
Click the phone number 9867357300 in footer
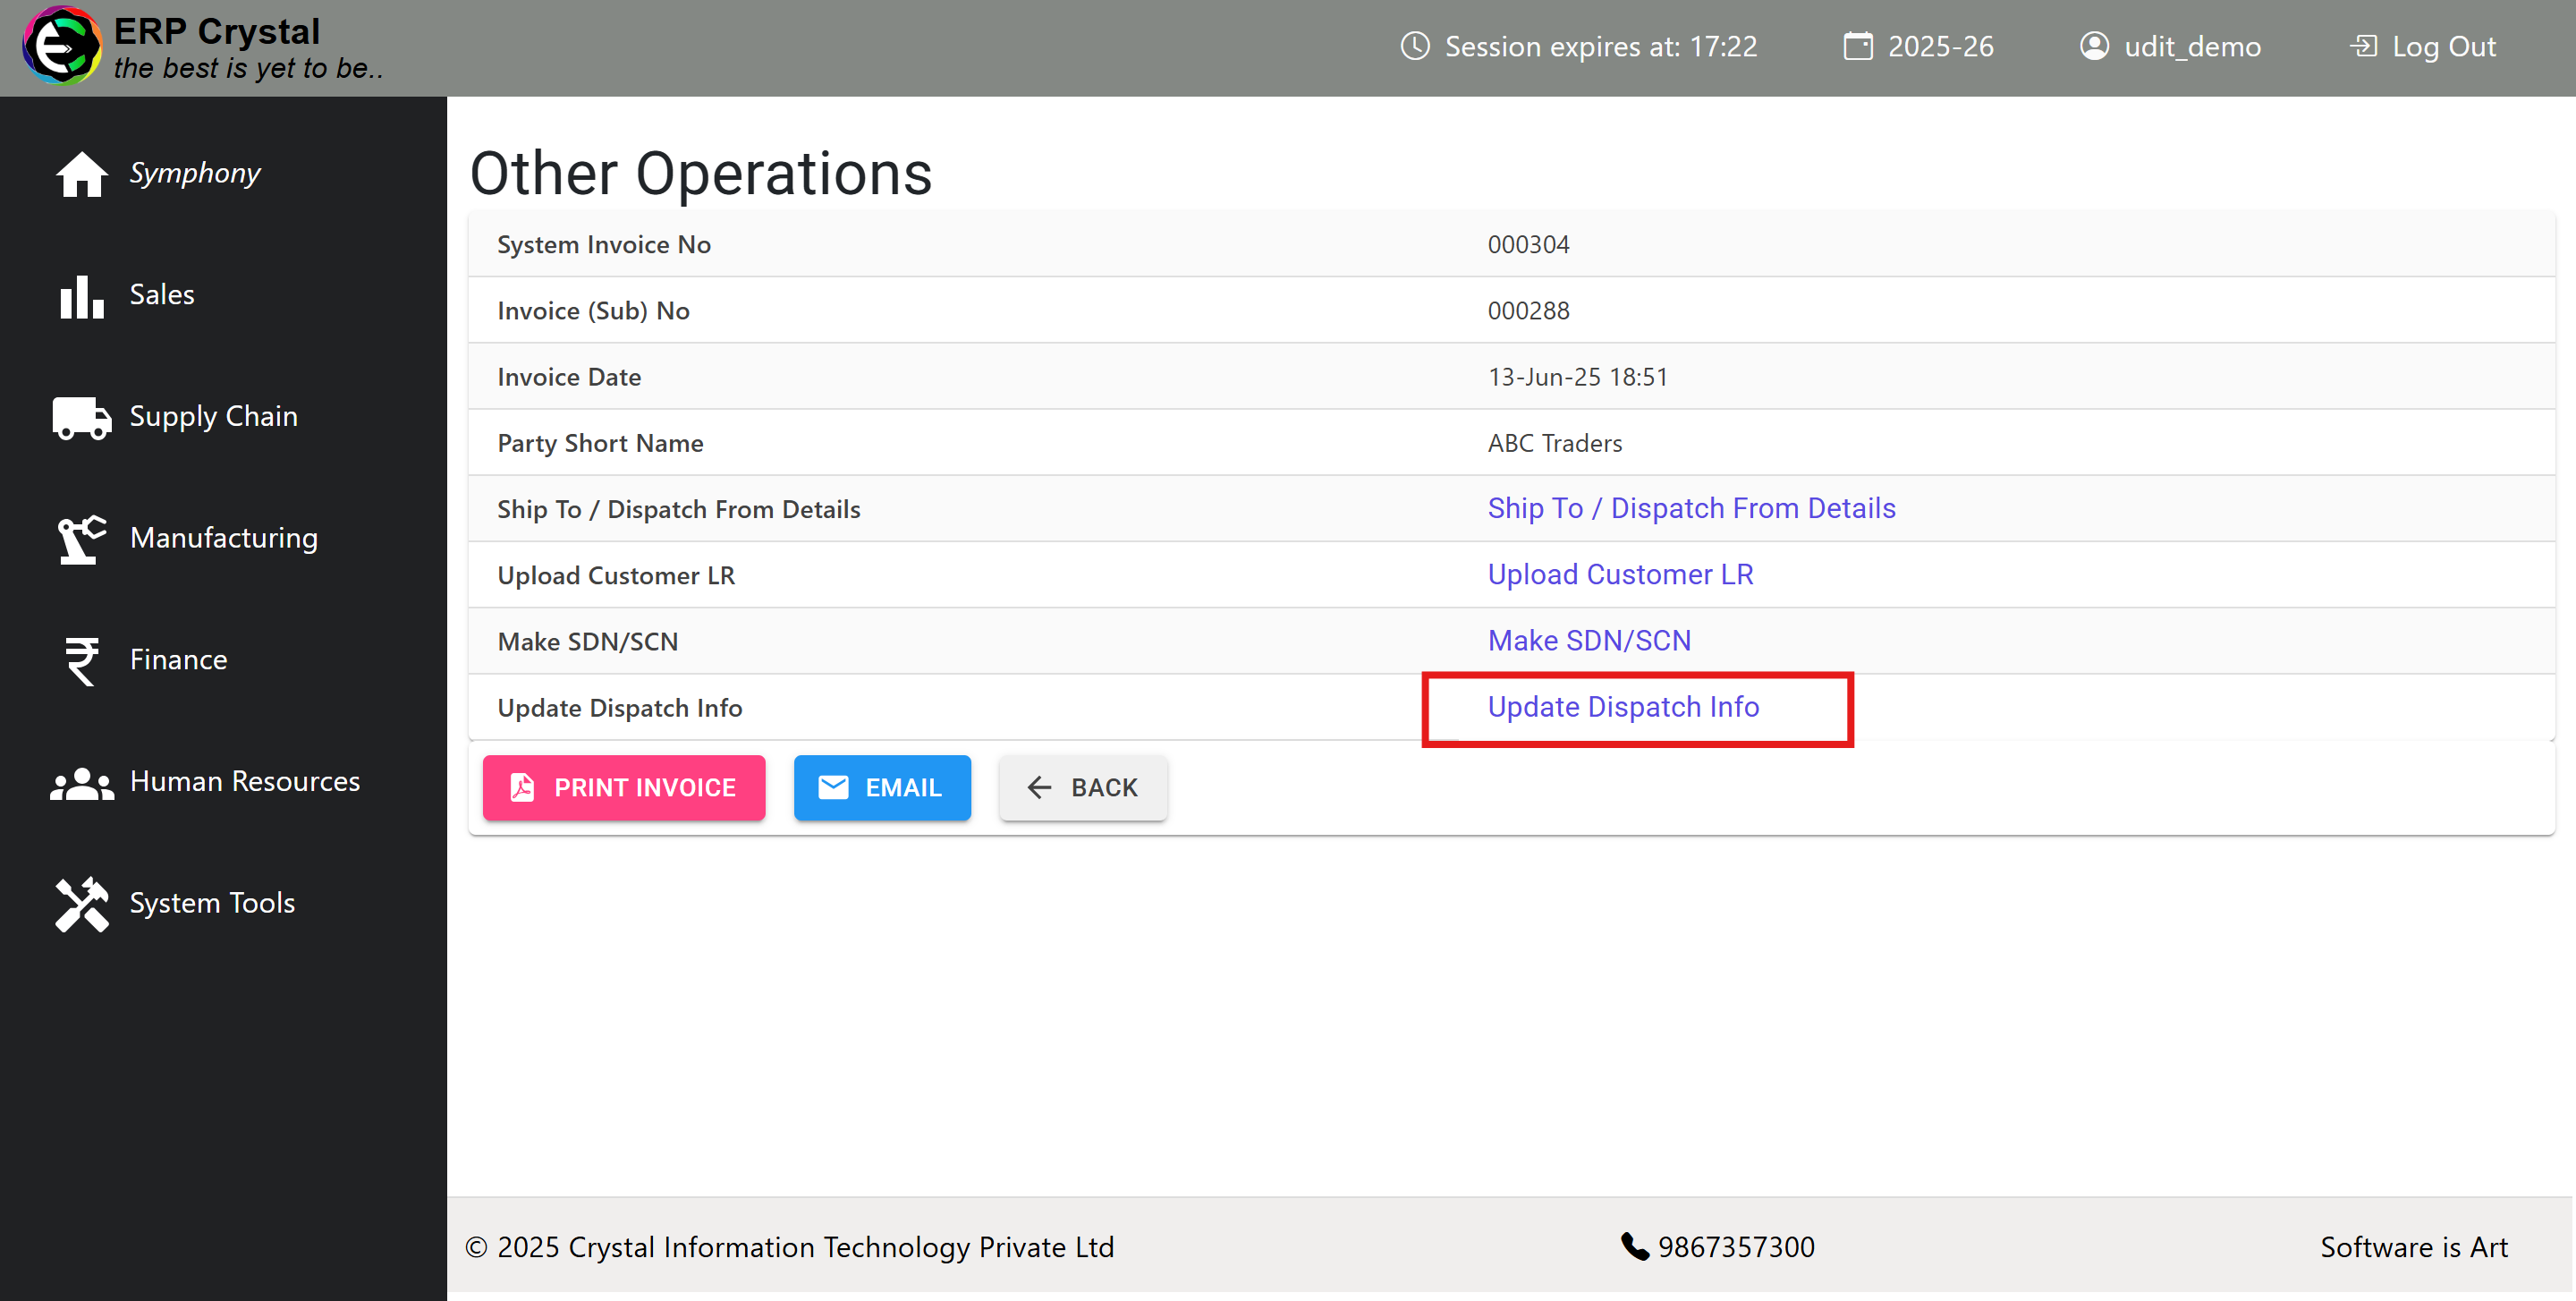tap(1735, 1247)
